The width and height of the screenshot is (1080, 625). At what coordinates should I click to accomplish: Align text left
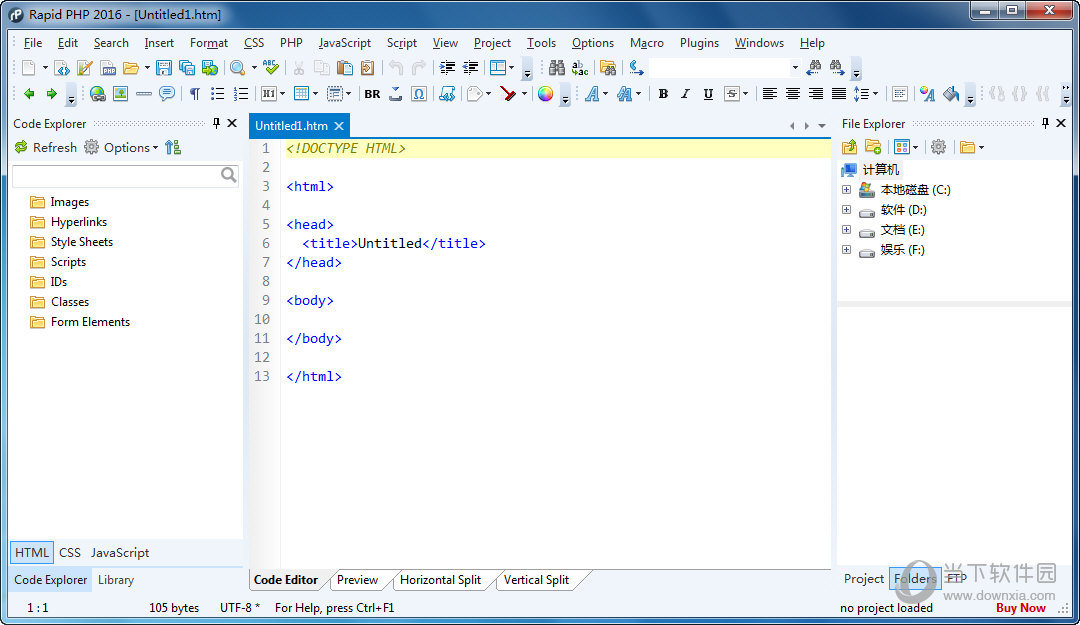tap(770, 94)
